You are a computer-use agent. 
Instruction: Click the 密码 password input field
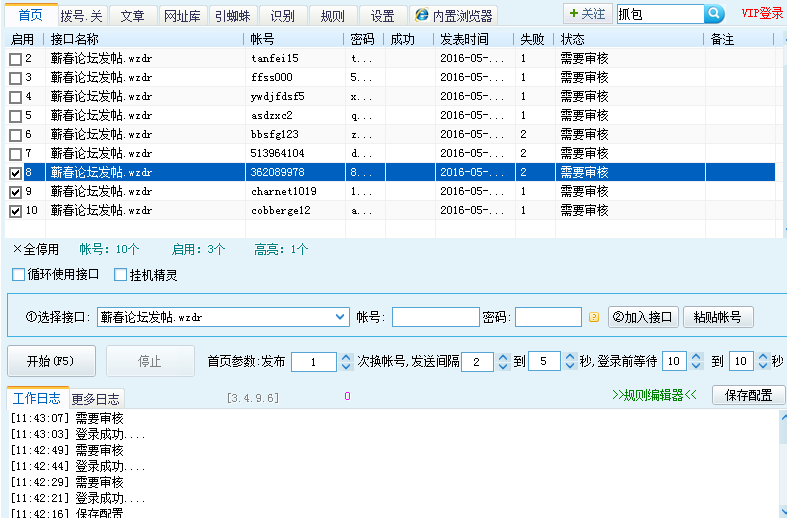point(548,317)
